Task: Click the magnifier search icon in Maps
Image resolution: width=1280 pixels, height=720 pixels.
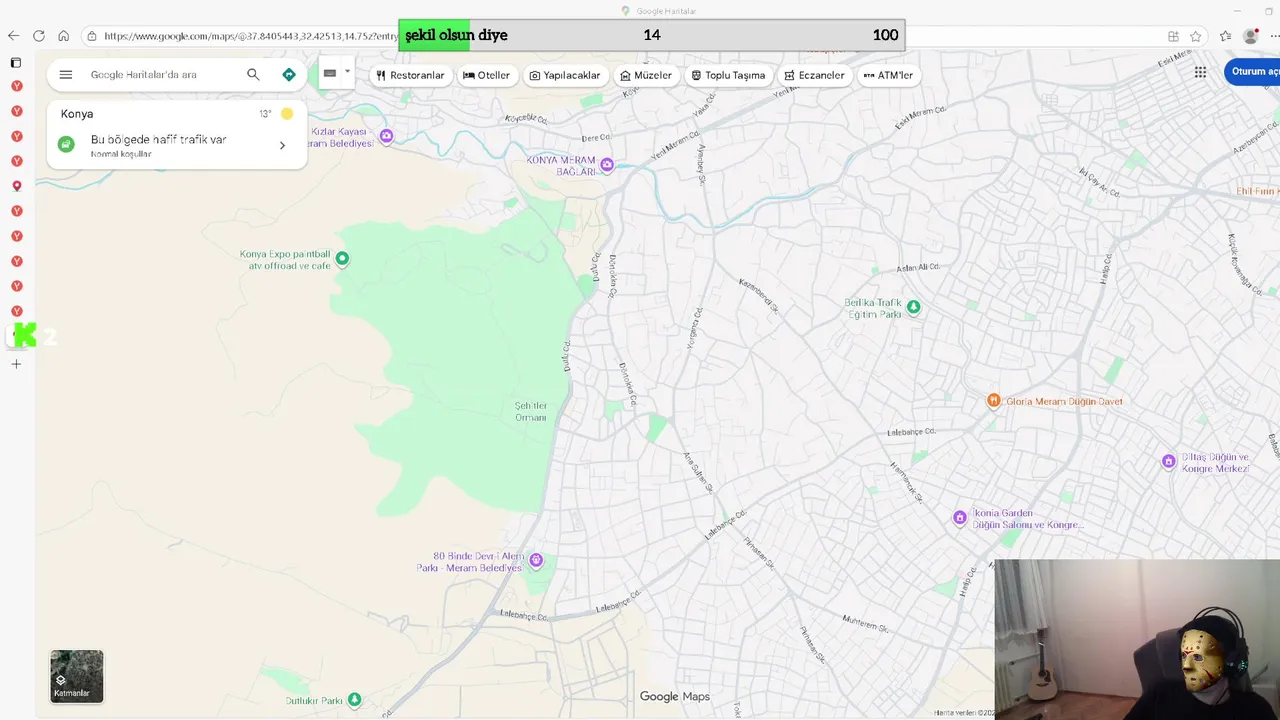Action: click(253, 75)
